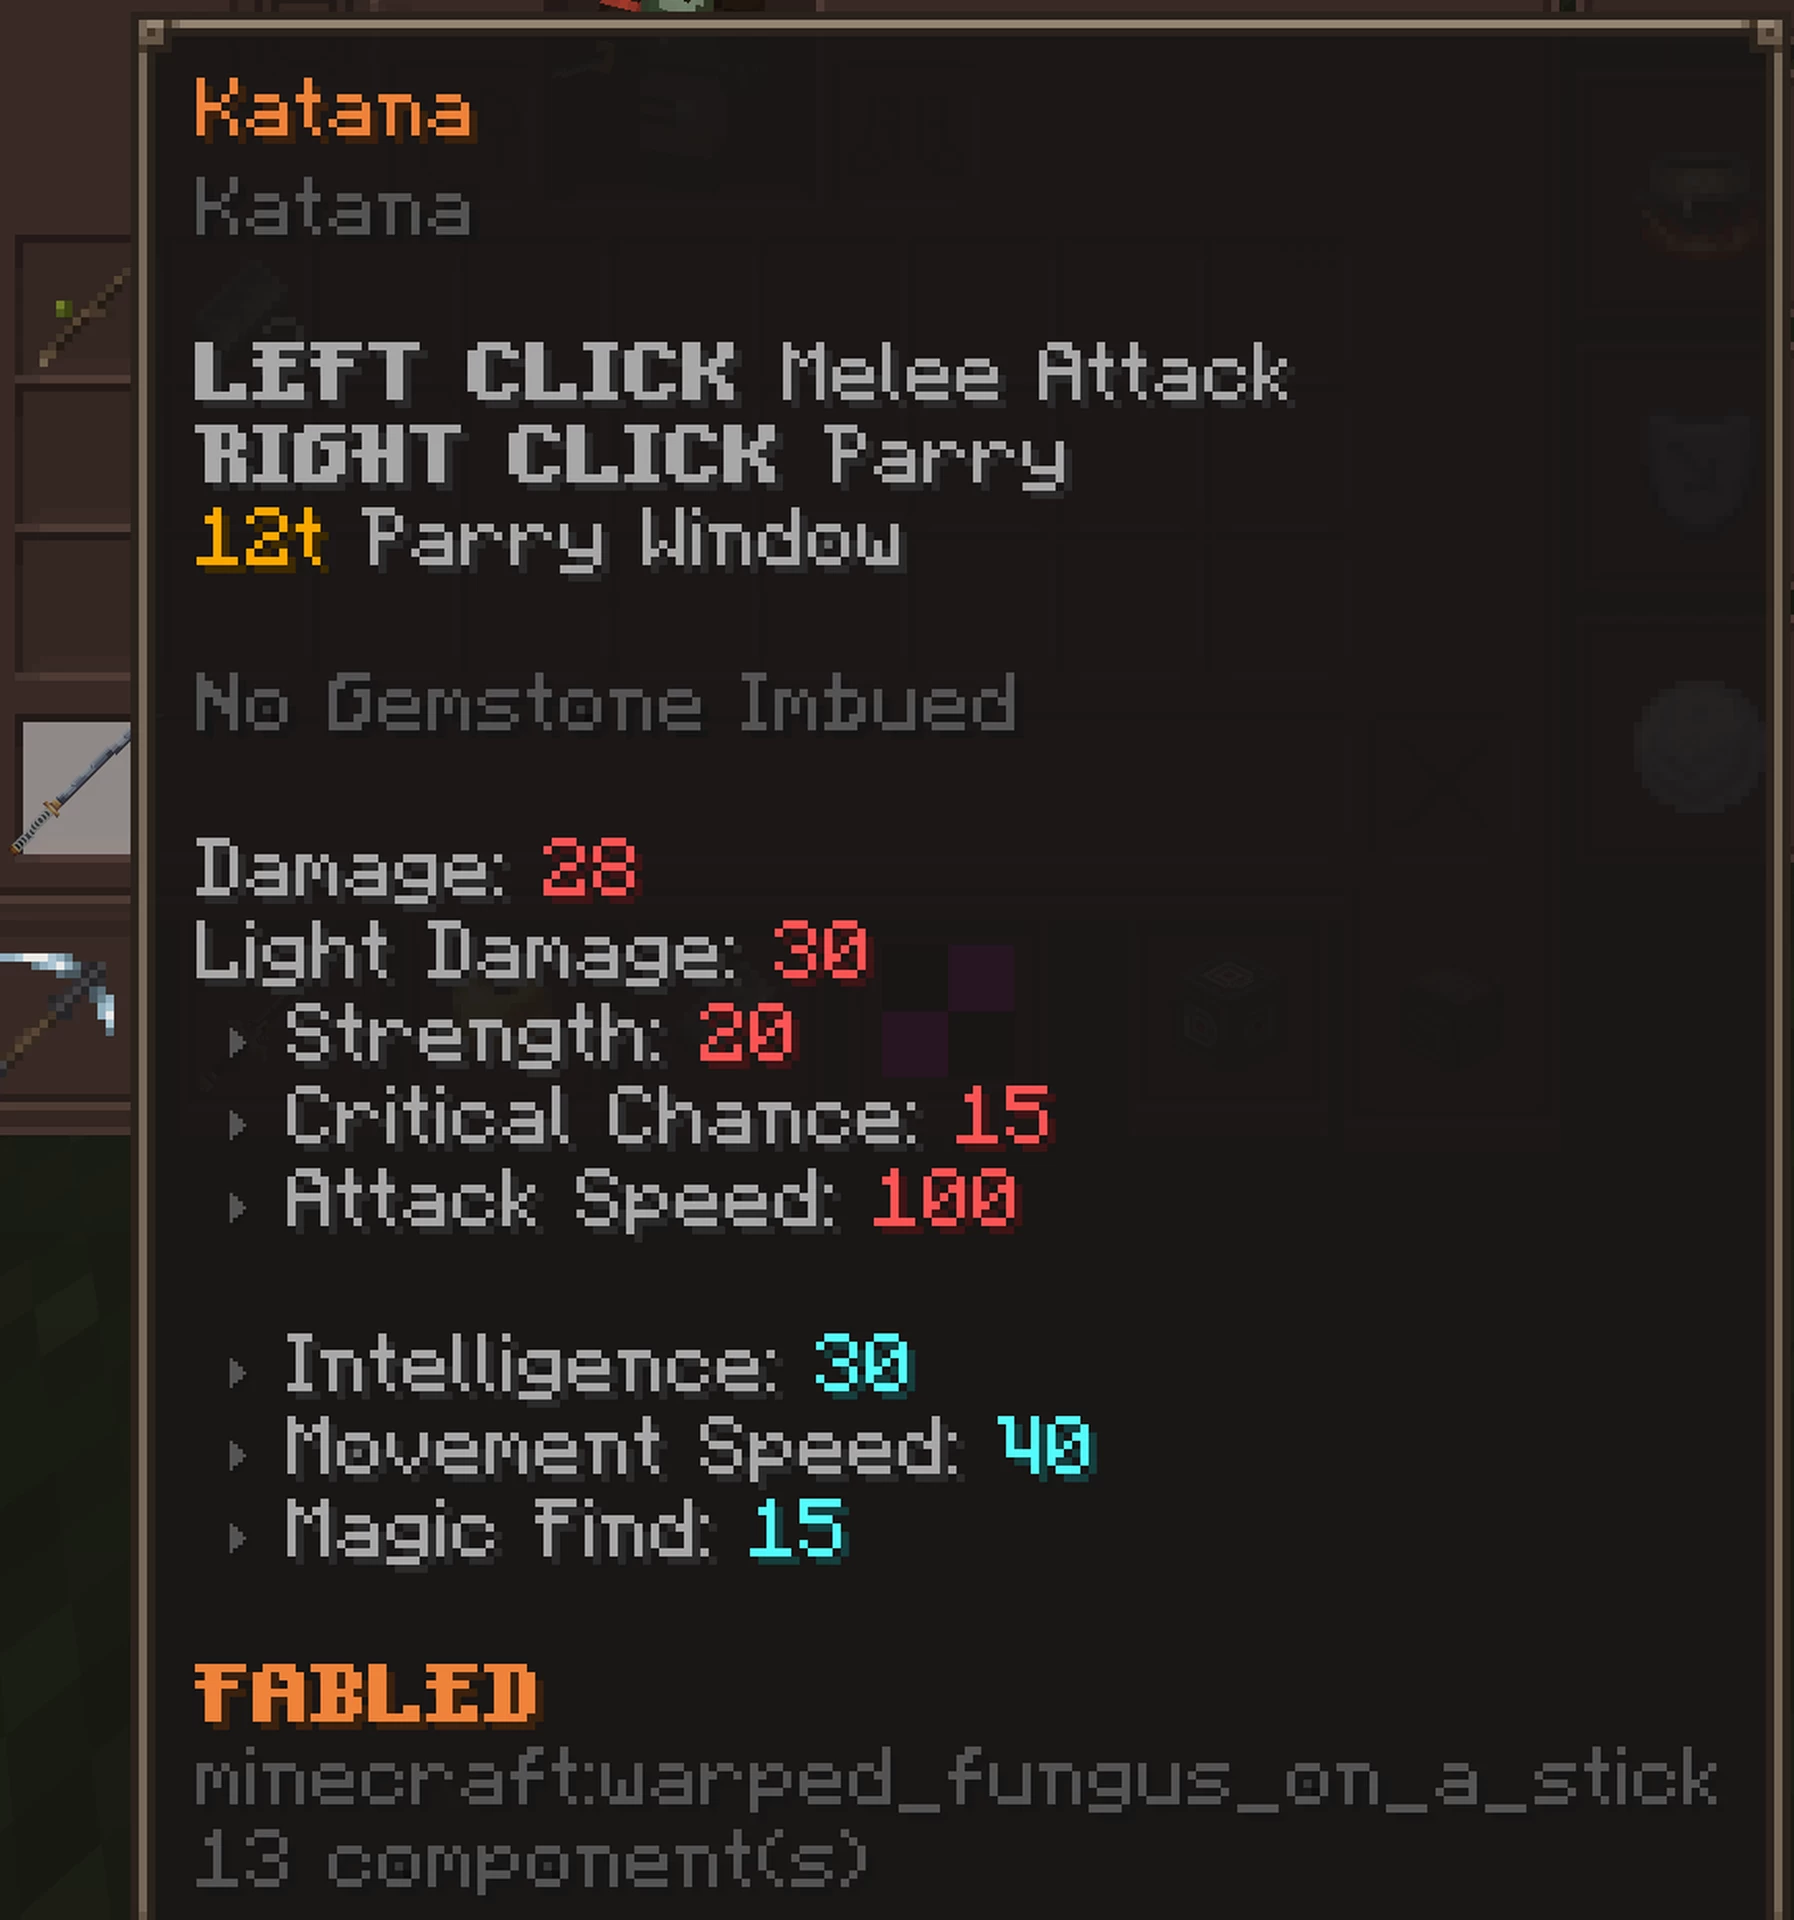Viewport: 1794px width, 1920px height.
Task: Click the tooltip's top-right corner ornament
Action: pos(1767,34)
